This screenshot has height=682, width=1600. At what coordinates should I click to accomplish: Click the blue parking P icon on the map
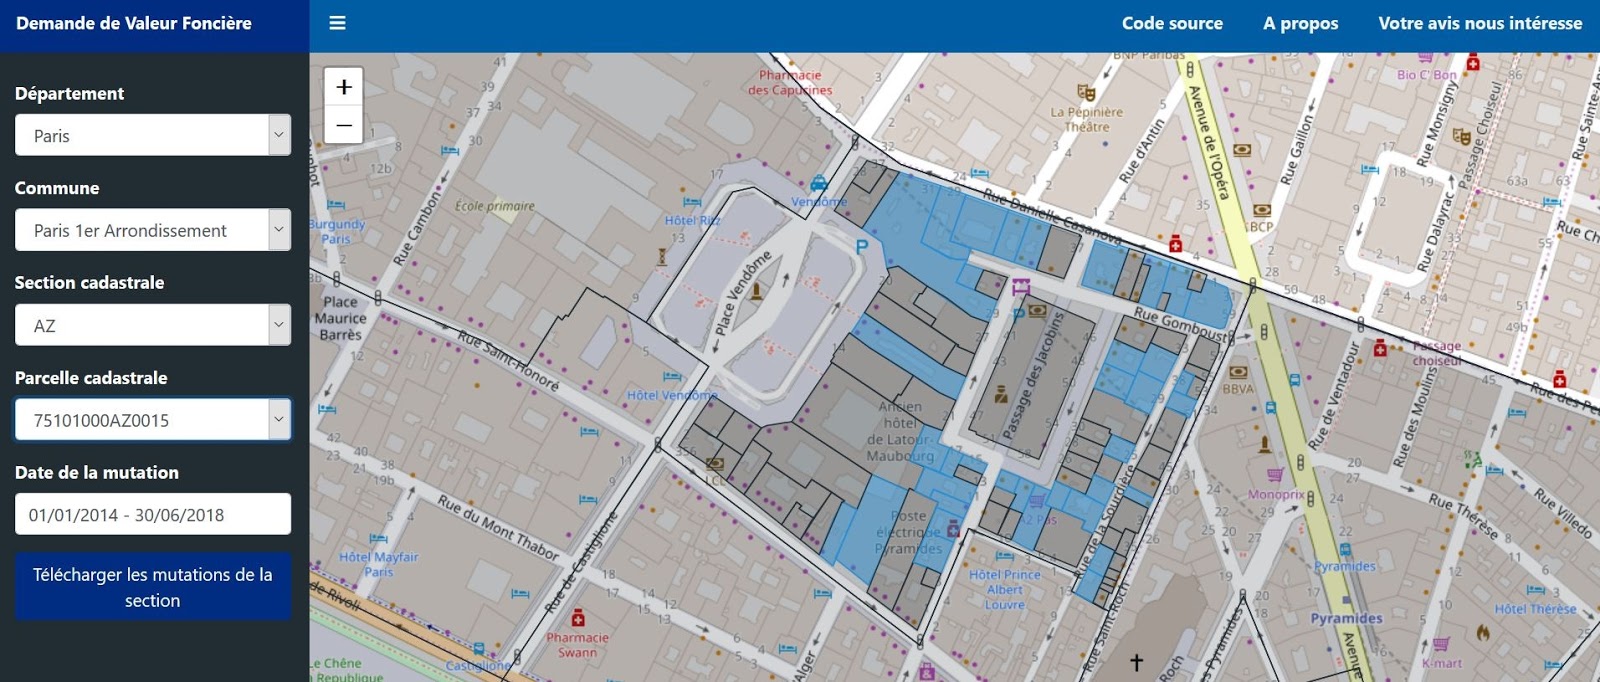click(x=862, y=245)
